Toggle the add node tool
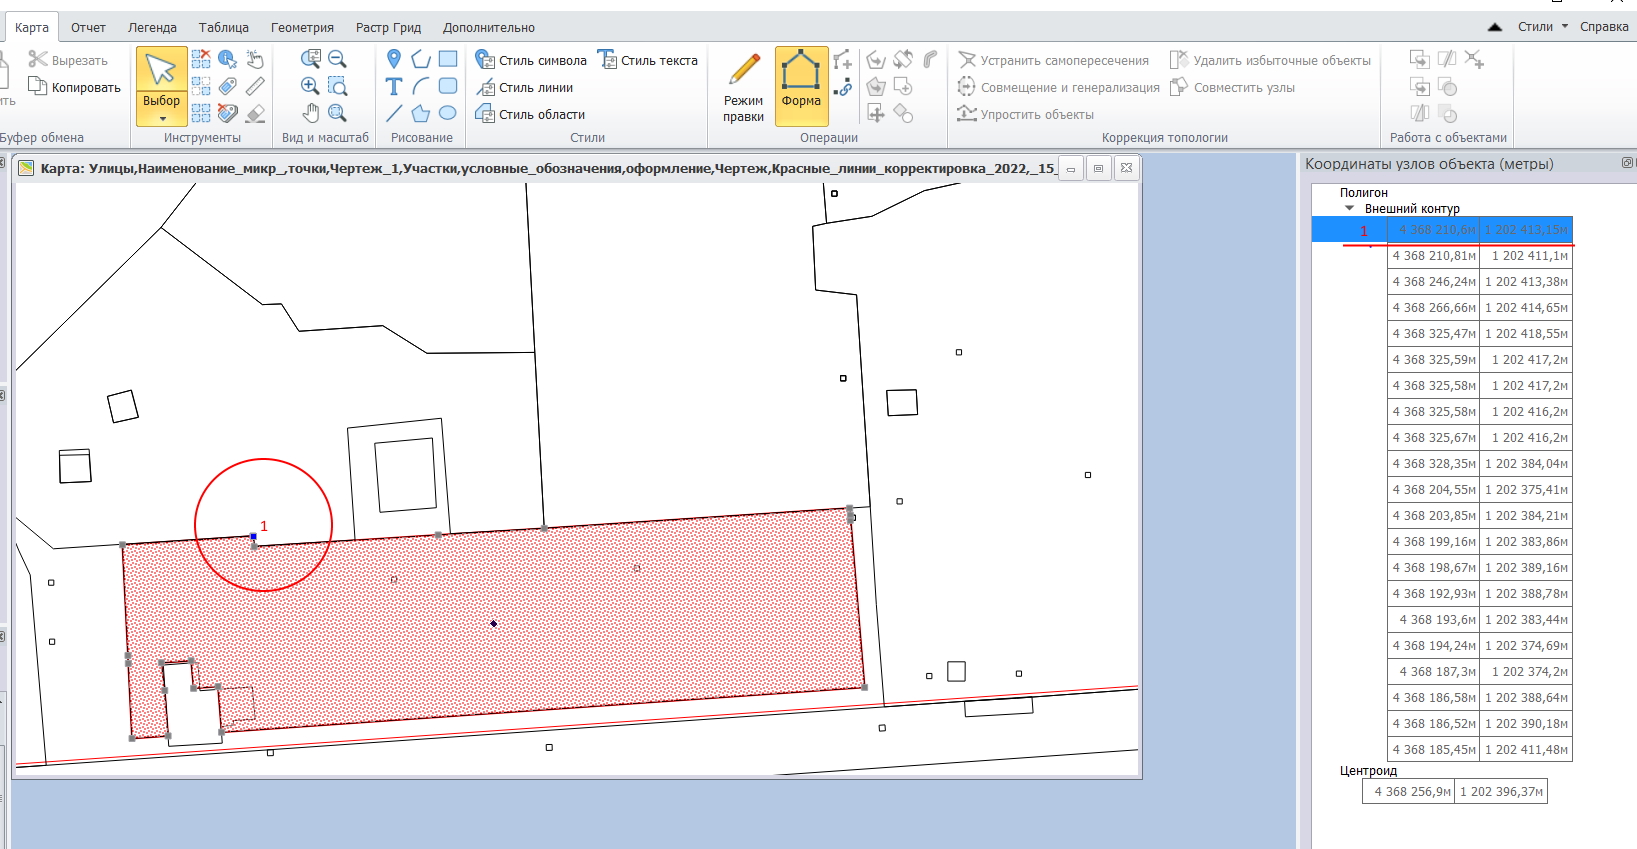1637x849 pixels. coord(843,60)
